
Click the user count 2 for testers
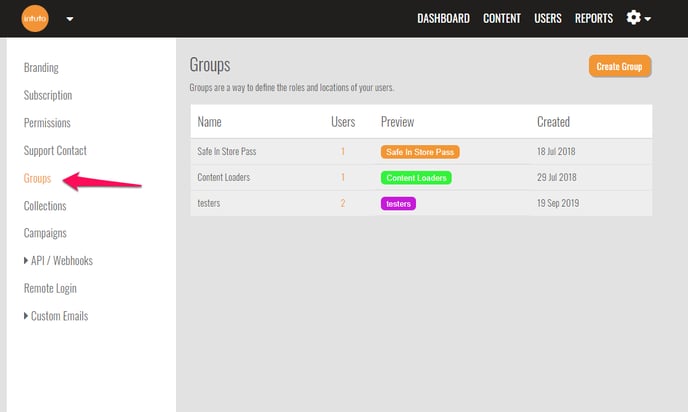coord(343,203)
